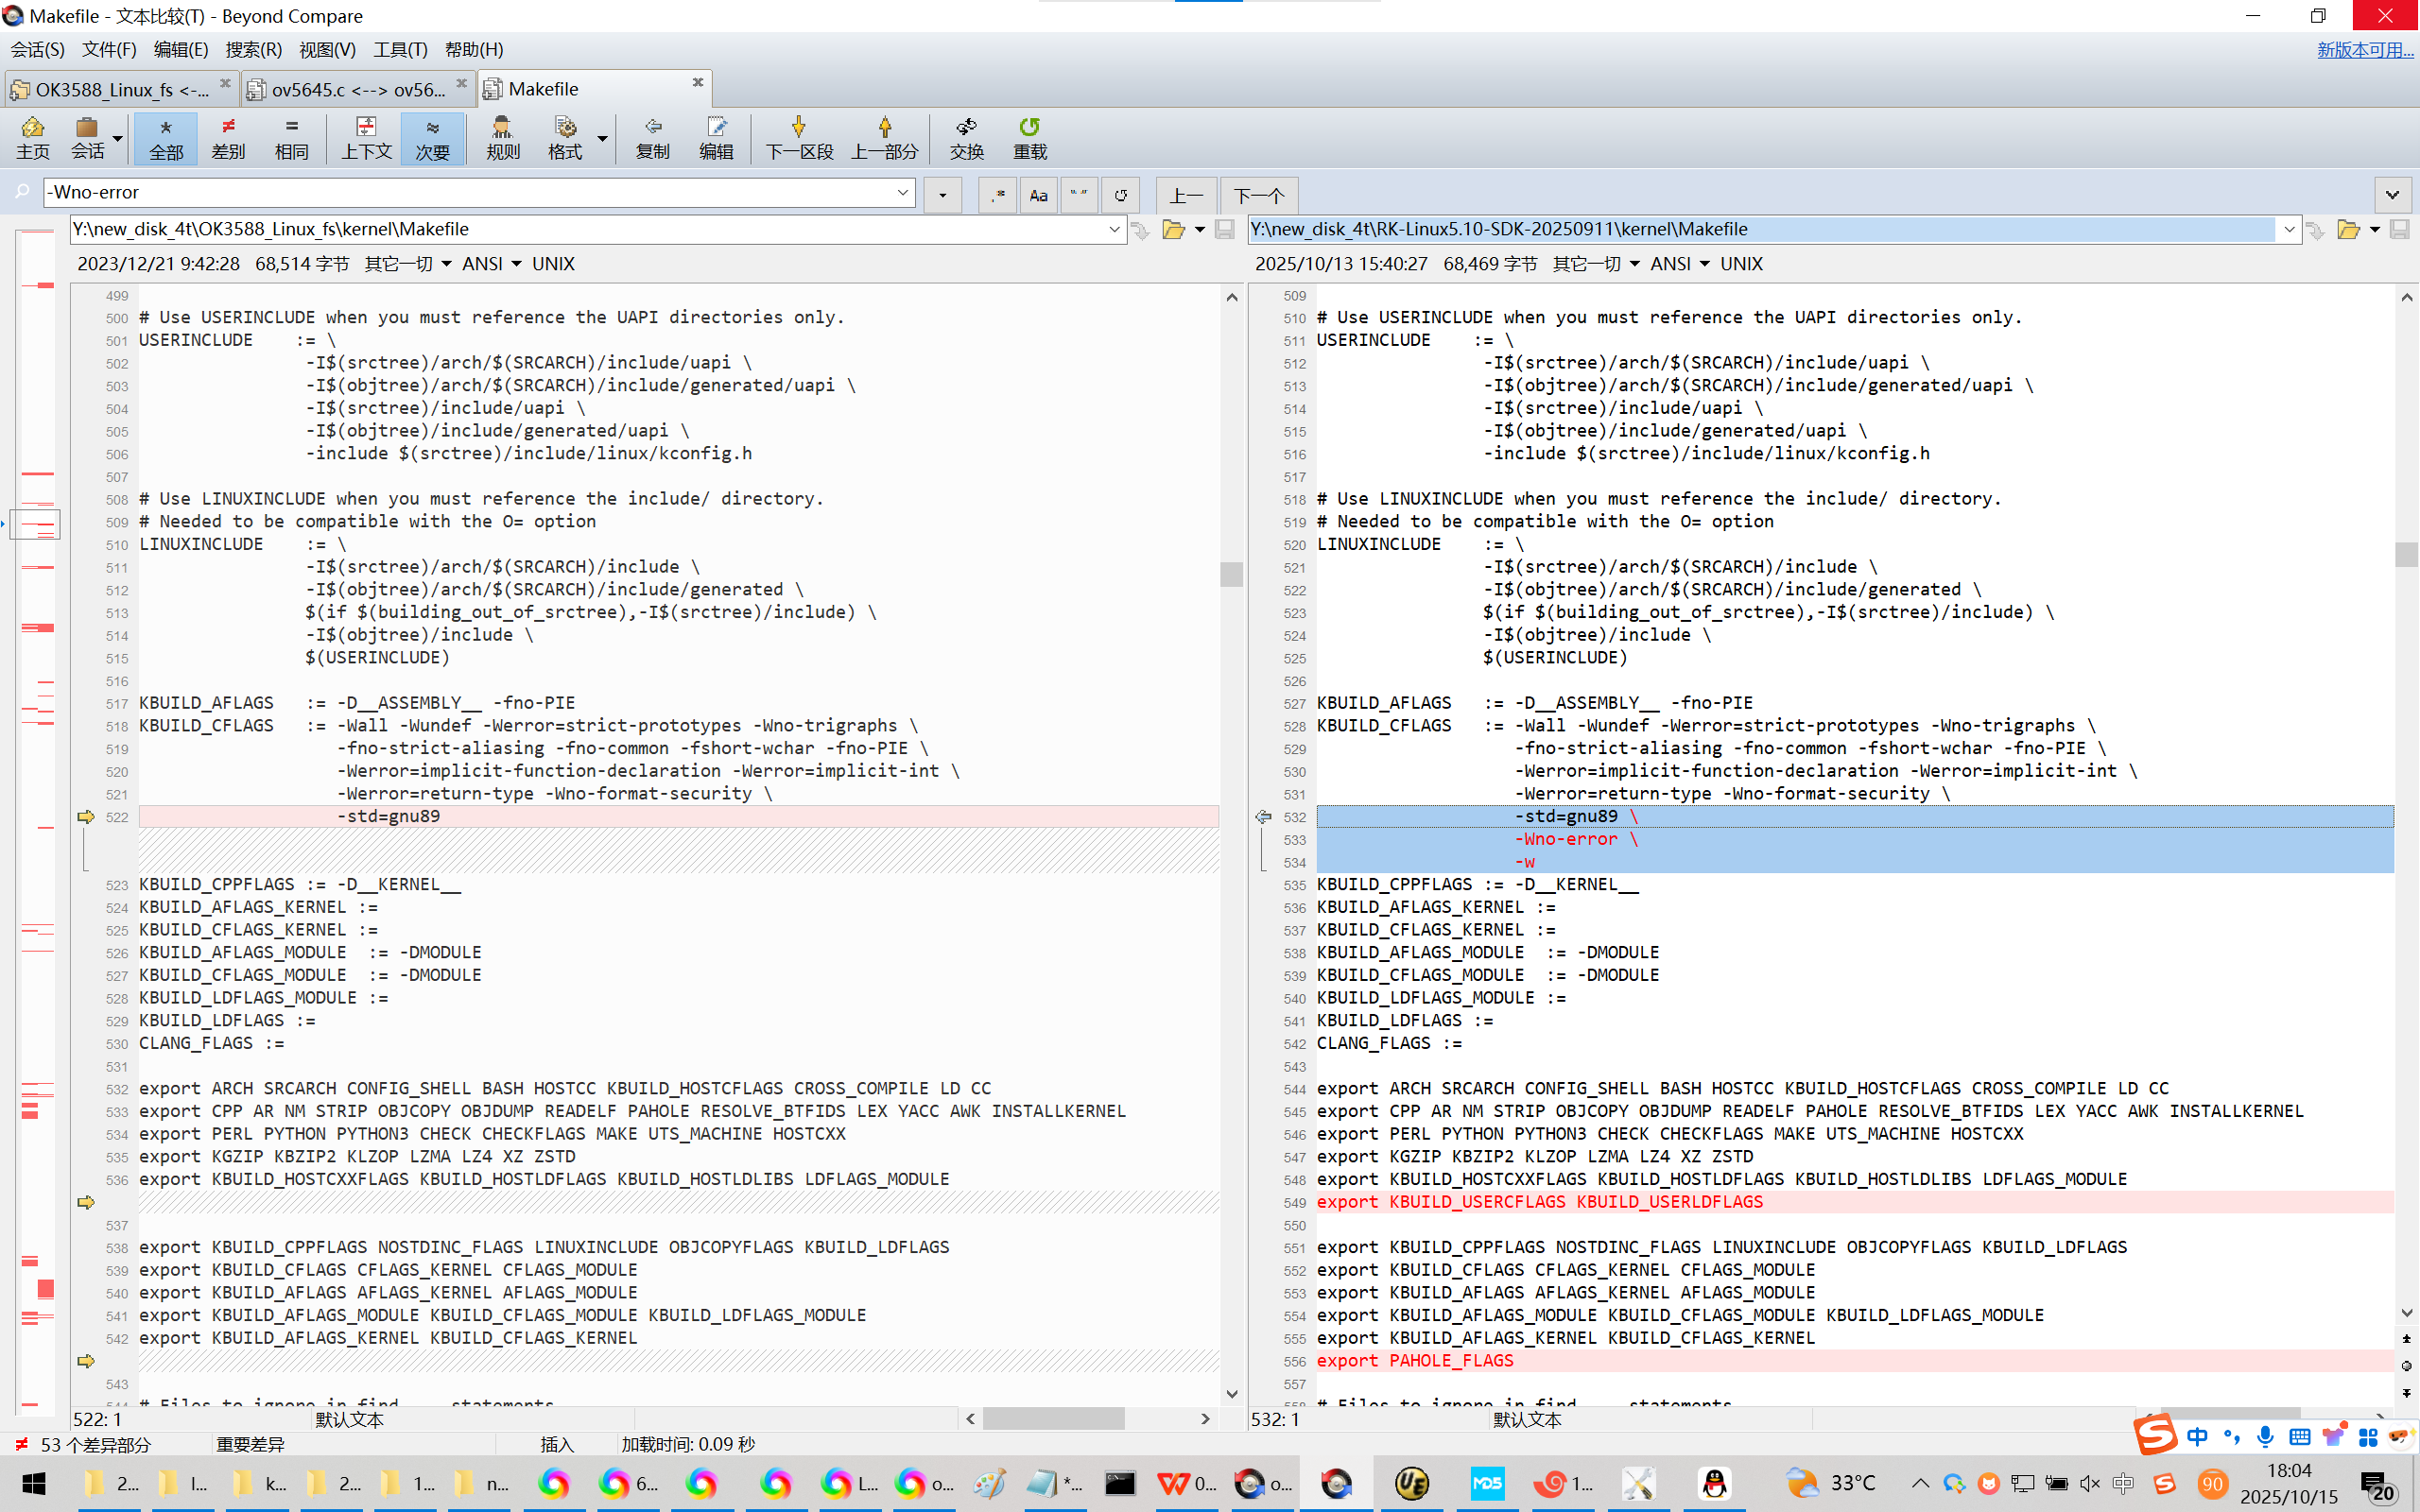
Task: Toggle the Show Differences (差别) filter
Action: pyautogui.click(x=228, y=137)
